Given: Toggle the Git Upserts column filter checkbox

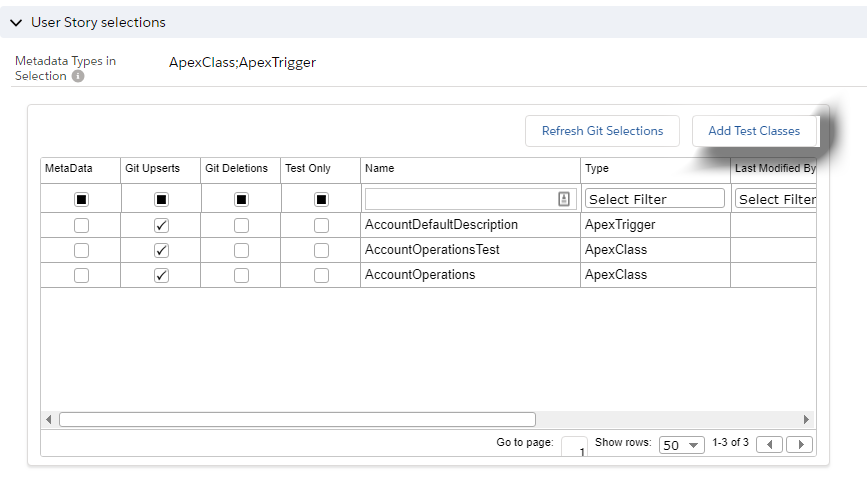Looking at the screenshot, I should pos(161,200).
